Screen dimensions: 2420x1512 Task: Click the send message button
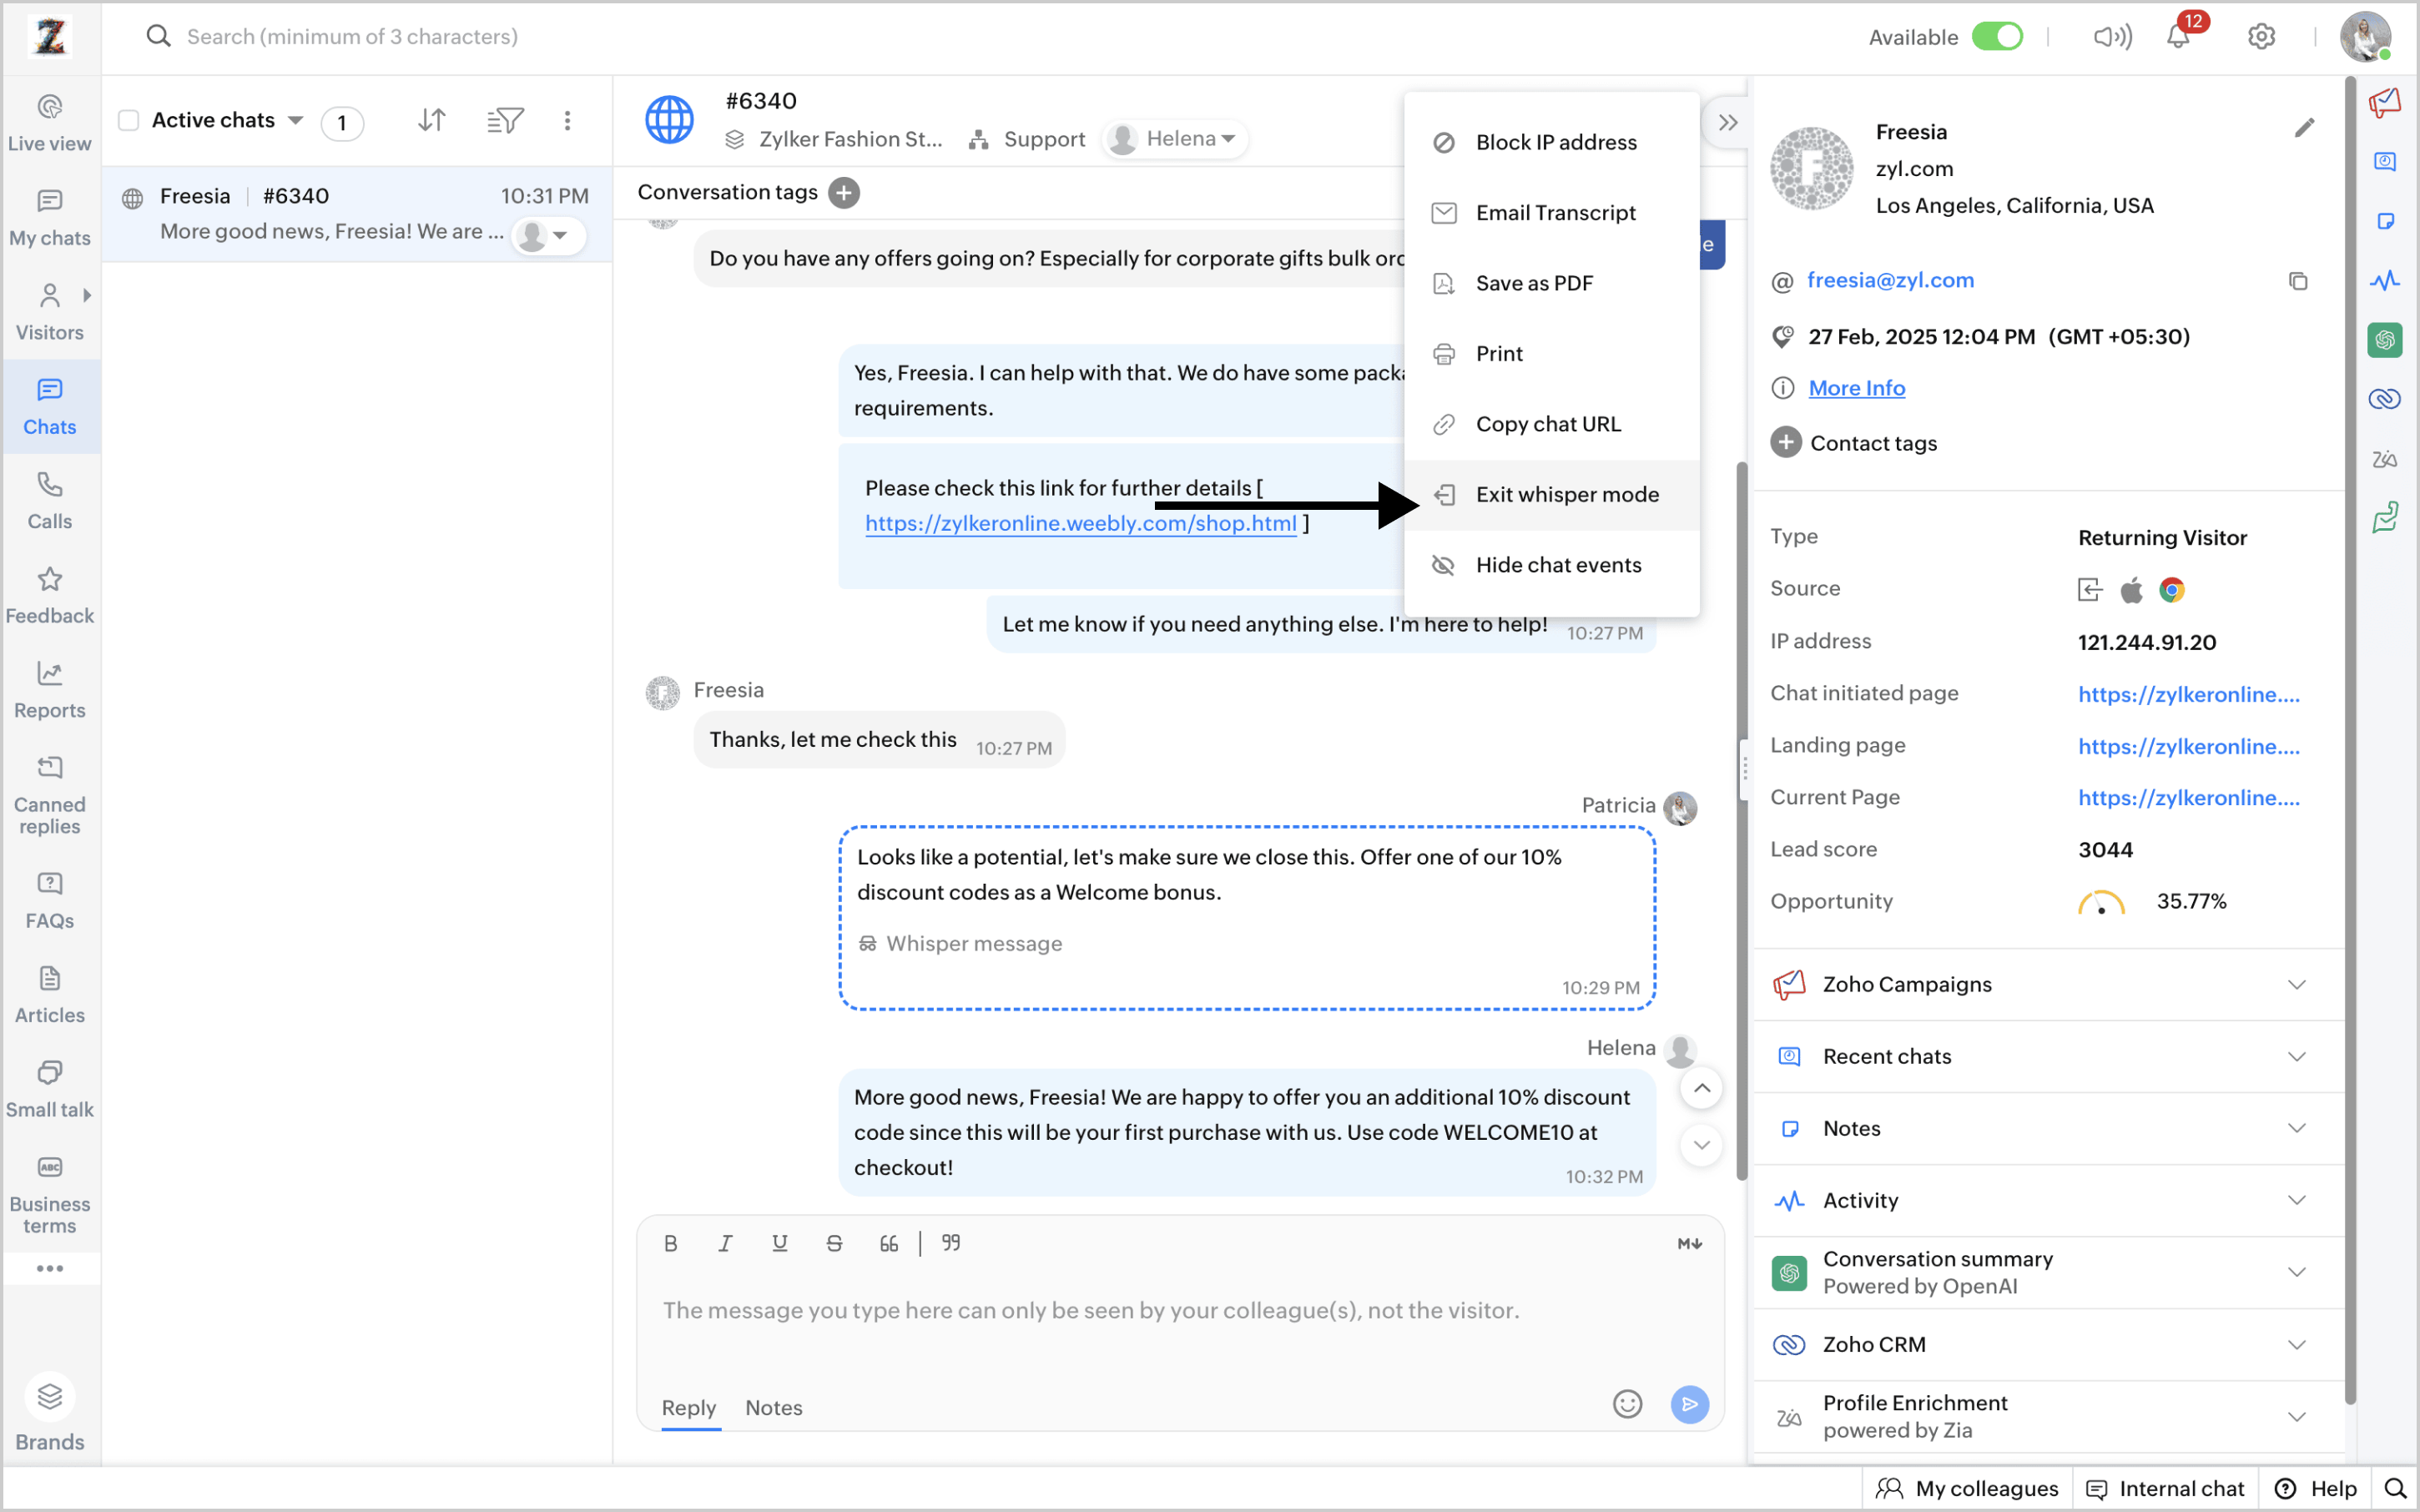1689,1404
